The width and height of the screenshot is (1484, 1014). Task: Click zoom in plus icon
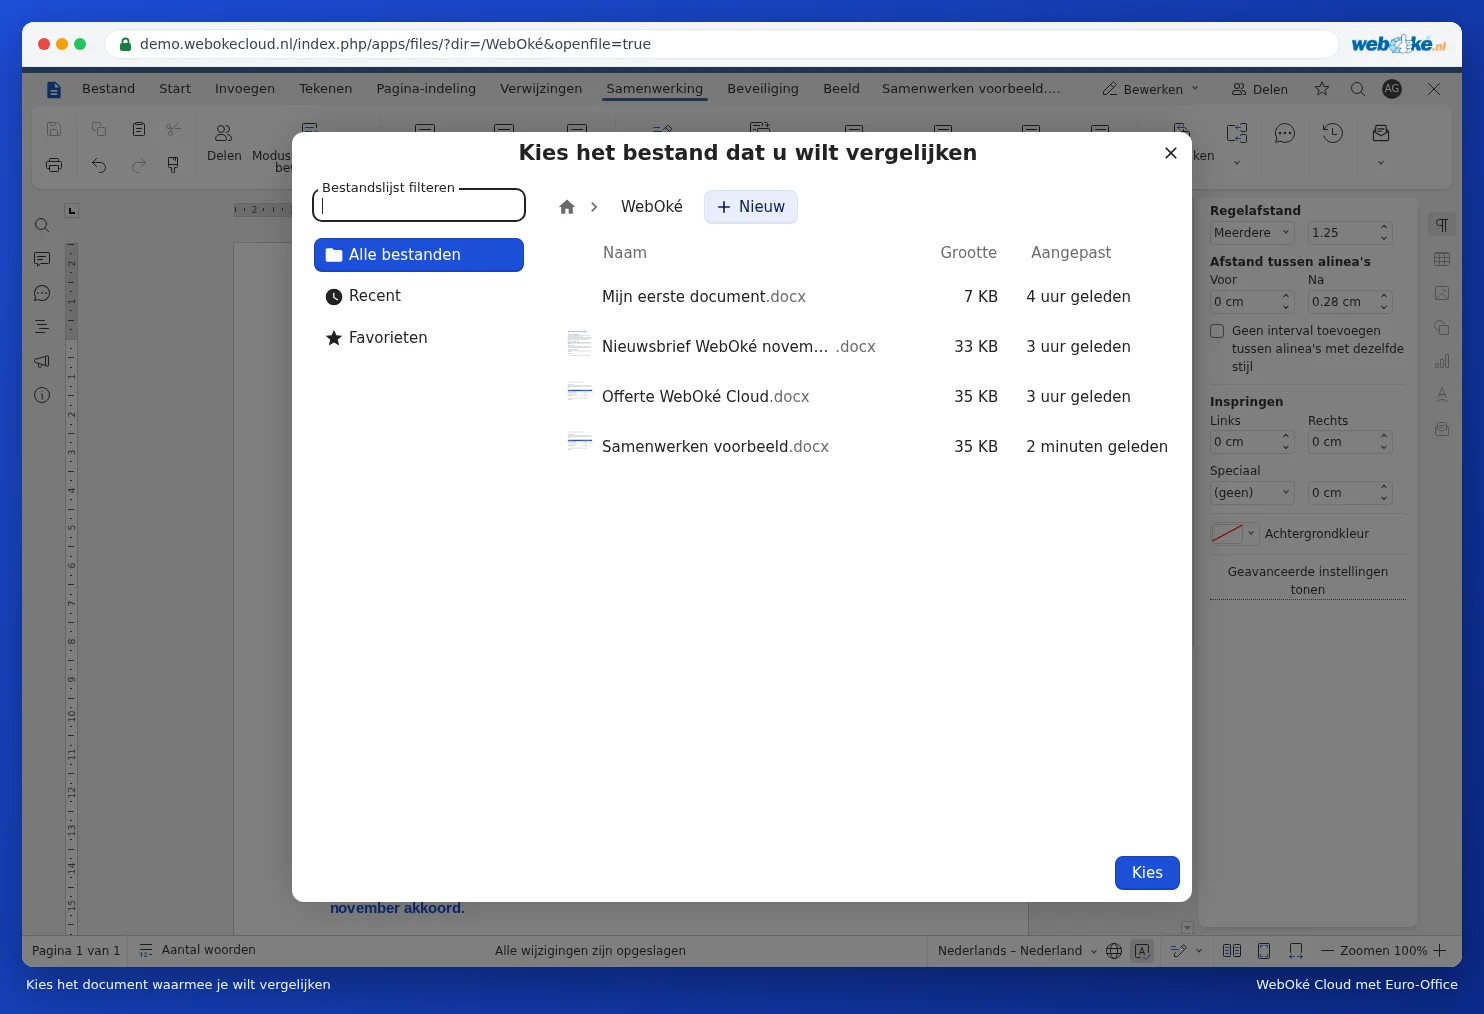tap(1440, 951)
